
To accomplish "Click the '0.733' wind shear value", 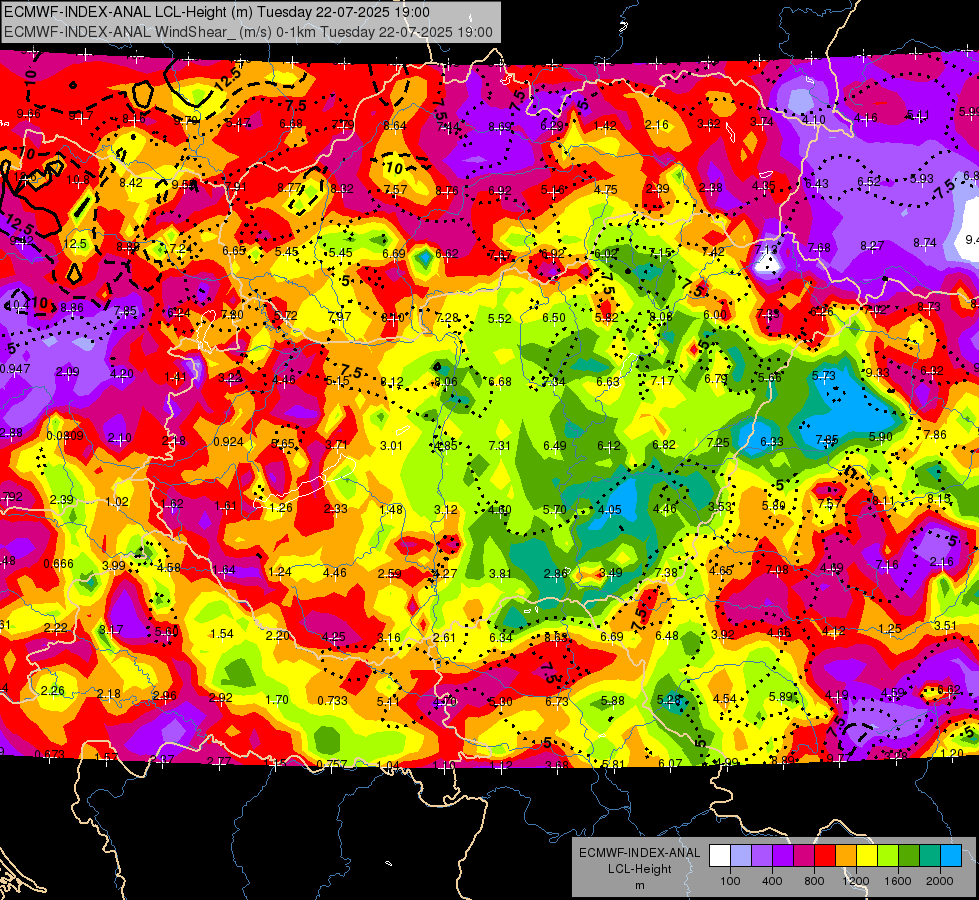I will [332, 700].
